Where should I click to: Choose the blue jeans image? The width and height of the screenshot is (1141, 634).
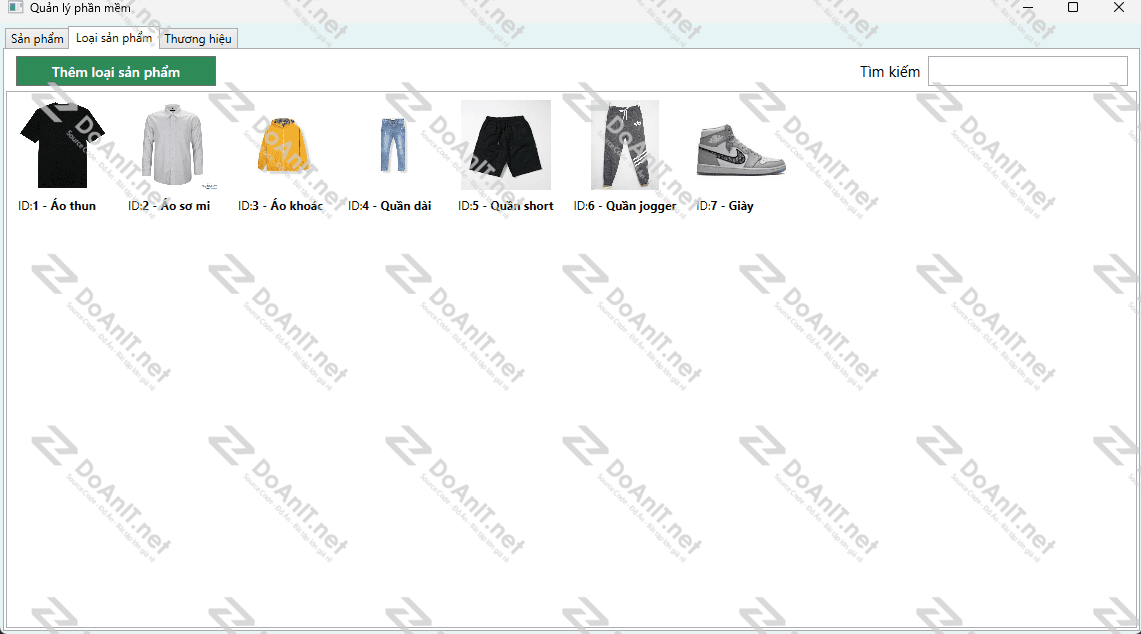394,145
